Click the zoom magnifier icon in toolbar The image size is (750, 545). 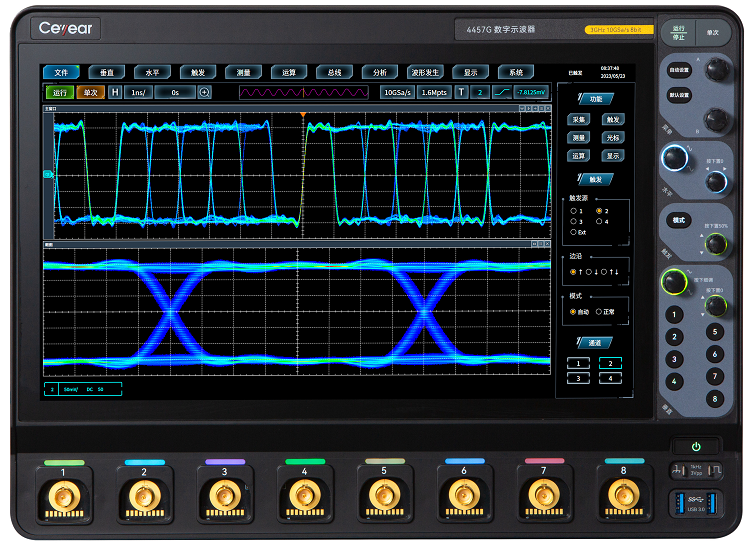(205, 92)
